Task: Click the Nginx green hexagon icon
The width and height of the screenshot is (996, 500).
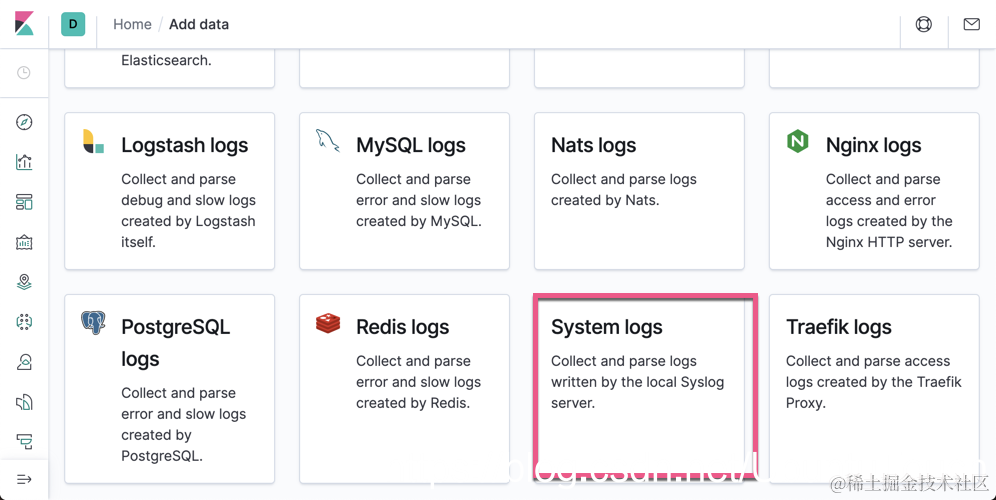Action: pos(798,141)
